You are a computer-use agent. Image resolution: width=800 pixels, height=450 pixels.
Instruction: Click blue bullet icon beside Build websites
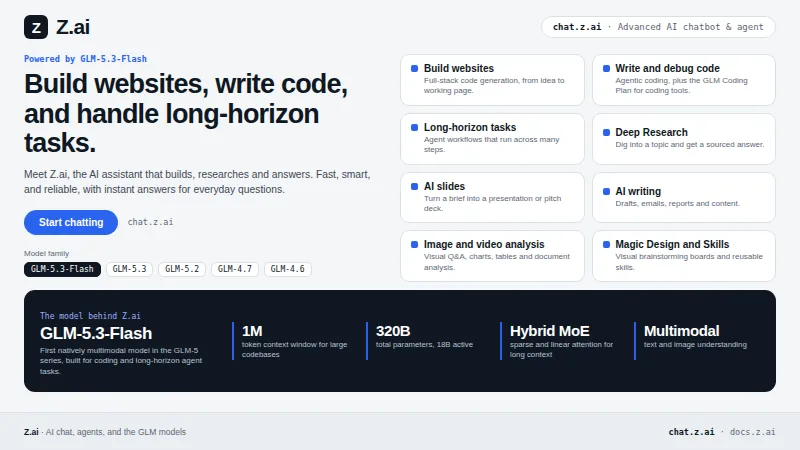414,68
